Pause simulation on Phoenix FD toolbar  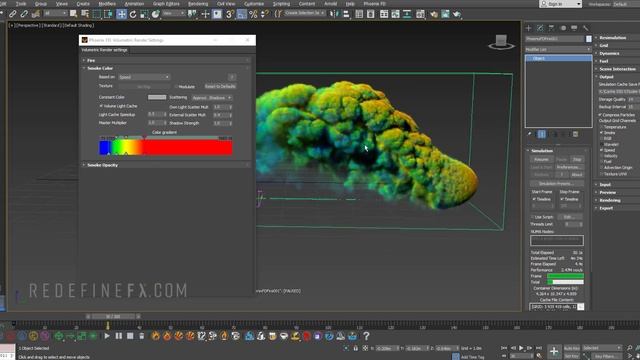pos(118,336)
